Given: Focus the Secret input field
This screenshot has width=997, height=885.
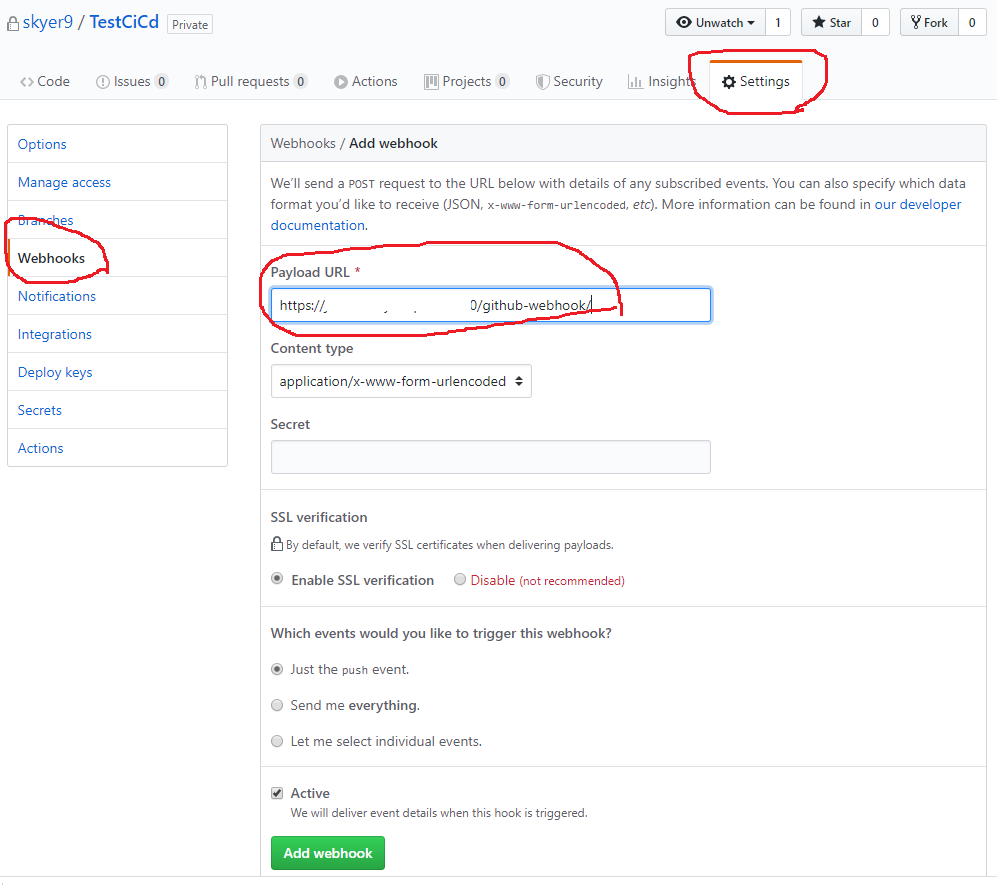Looking at the screenshot, I should tap(491, 457).
